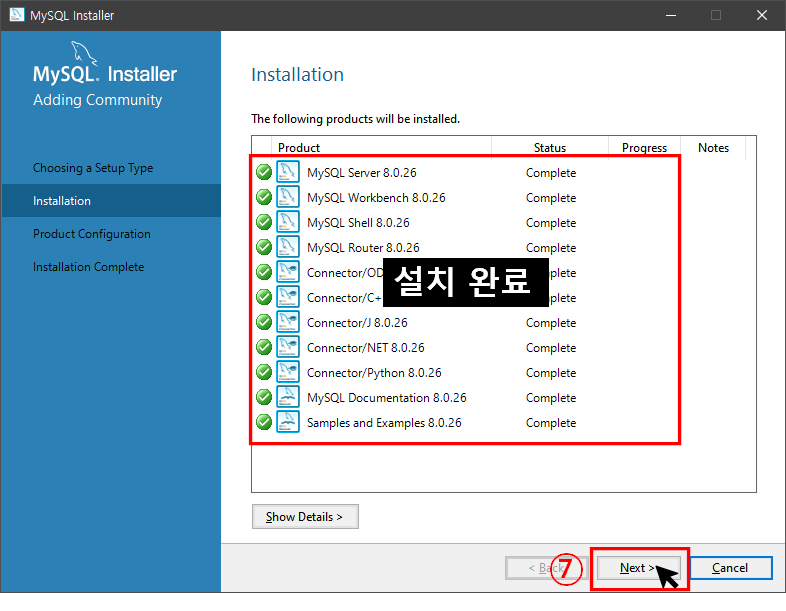
Task: Select the Connector/Python 8.0.26 row text
Action: (x=374, y=373)
